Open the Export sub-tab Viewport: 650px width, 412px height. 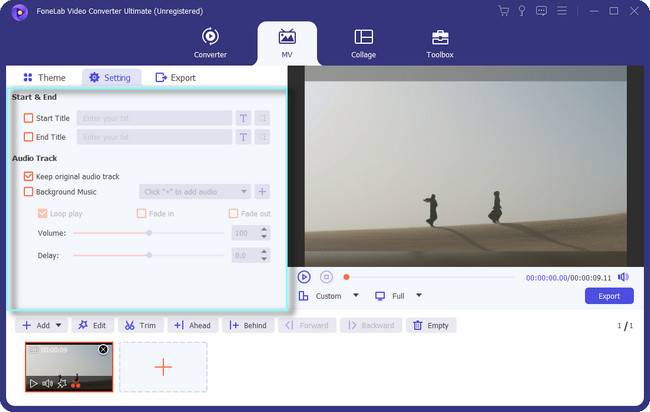175,78
